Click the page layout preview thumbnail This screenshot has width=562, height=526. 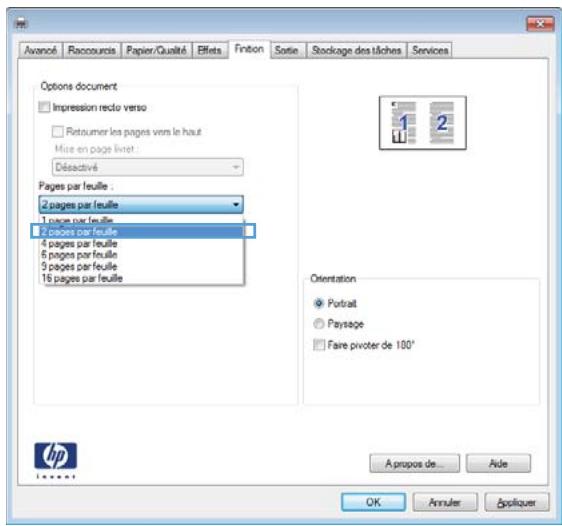click(x=423, y=123)
